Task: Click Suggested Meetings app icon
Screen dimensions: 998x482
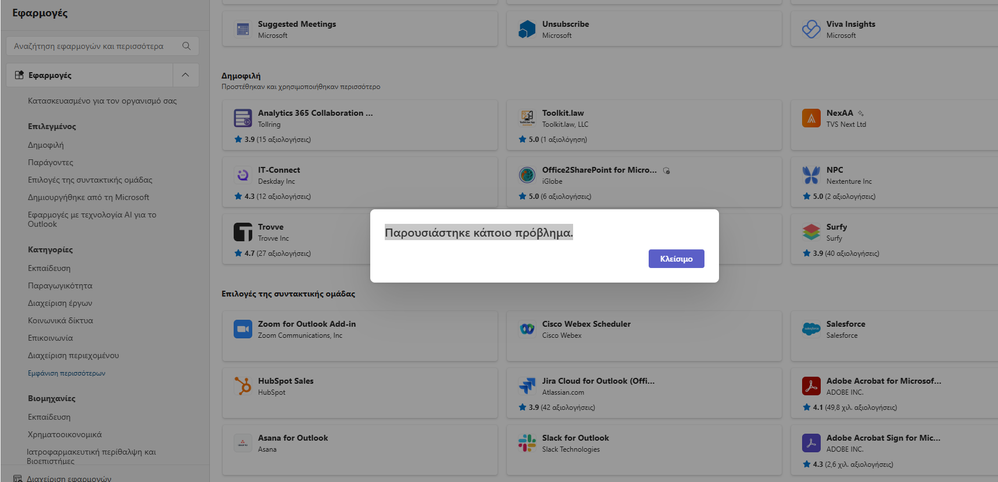Action: tap(242, 29)
